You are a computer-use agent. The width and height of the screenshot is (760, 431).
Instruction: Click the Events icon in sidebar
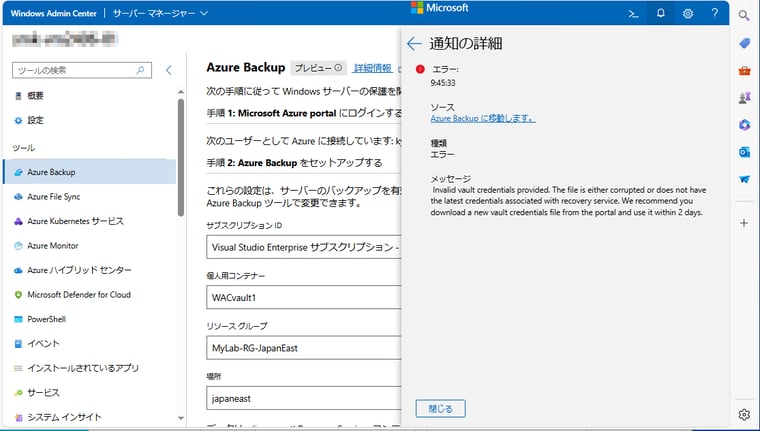(x=18, y=344)
